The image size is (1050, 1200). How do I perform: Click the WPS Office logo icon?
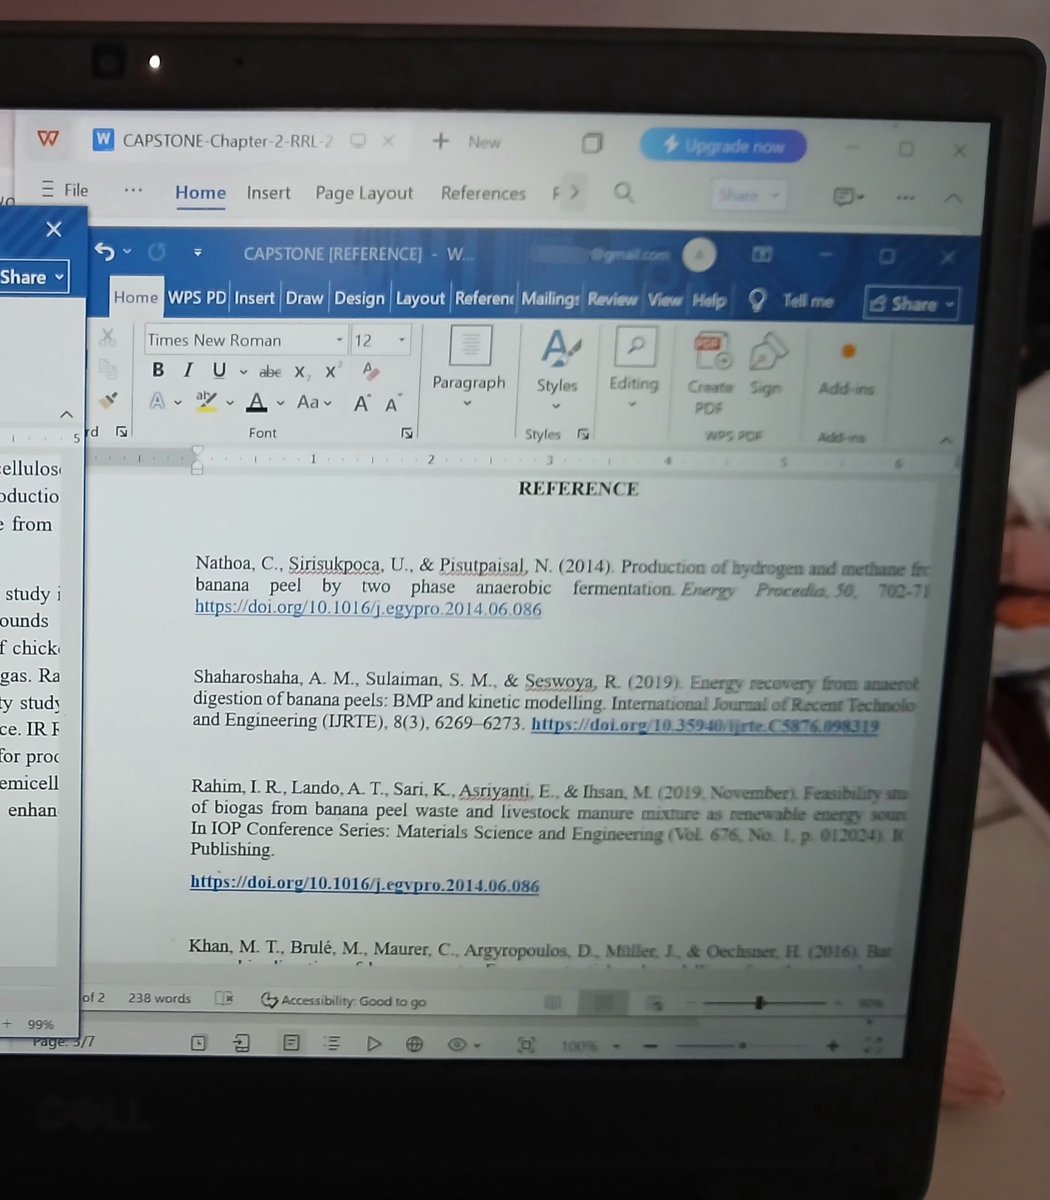pos(48,139)
